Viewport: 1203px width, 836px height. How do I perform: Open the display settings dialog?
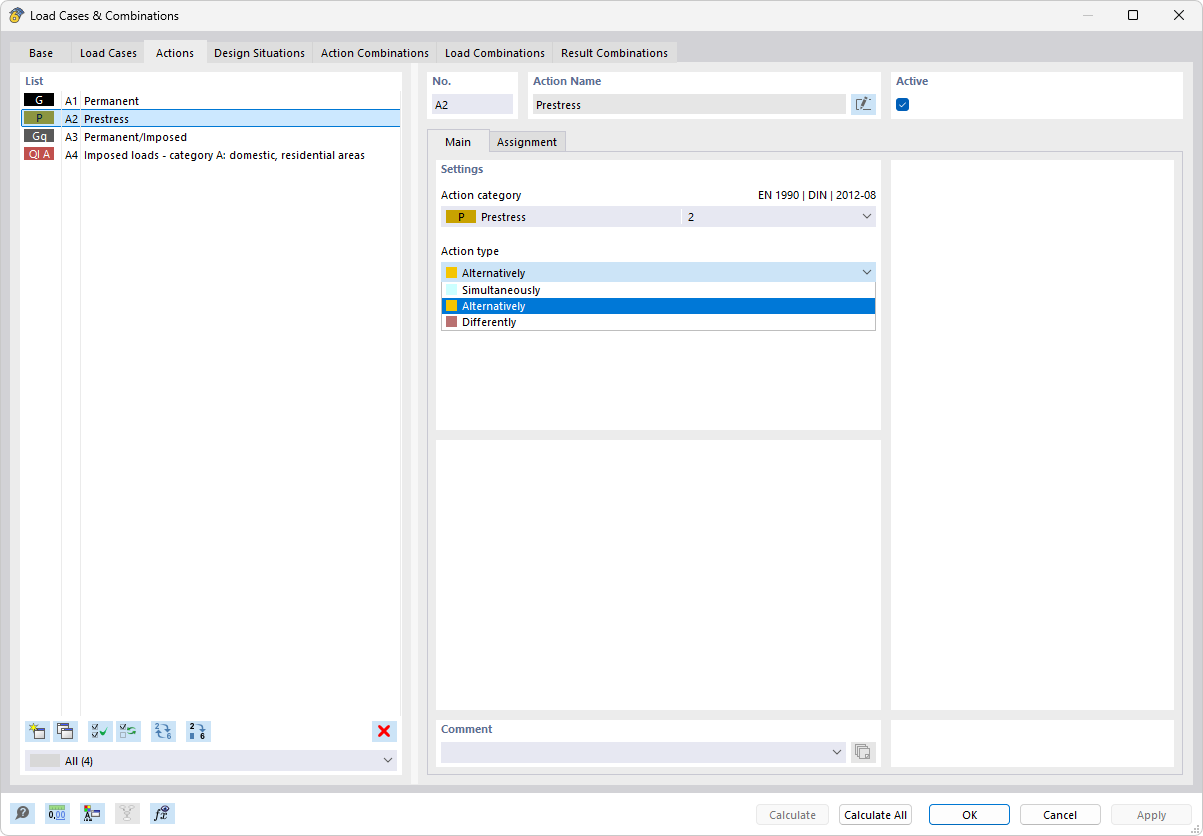pyautogui.click(x=92, y=813)
